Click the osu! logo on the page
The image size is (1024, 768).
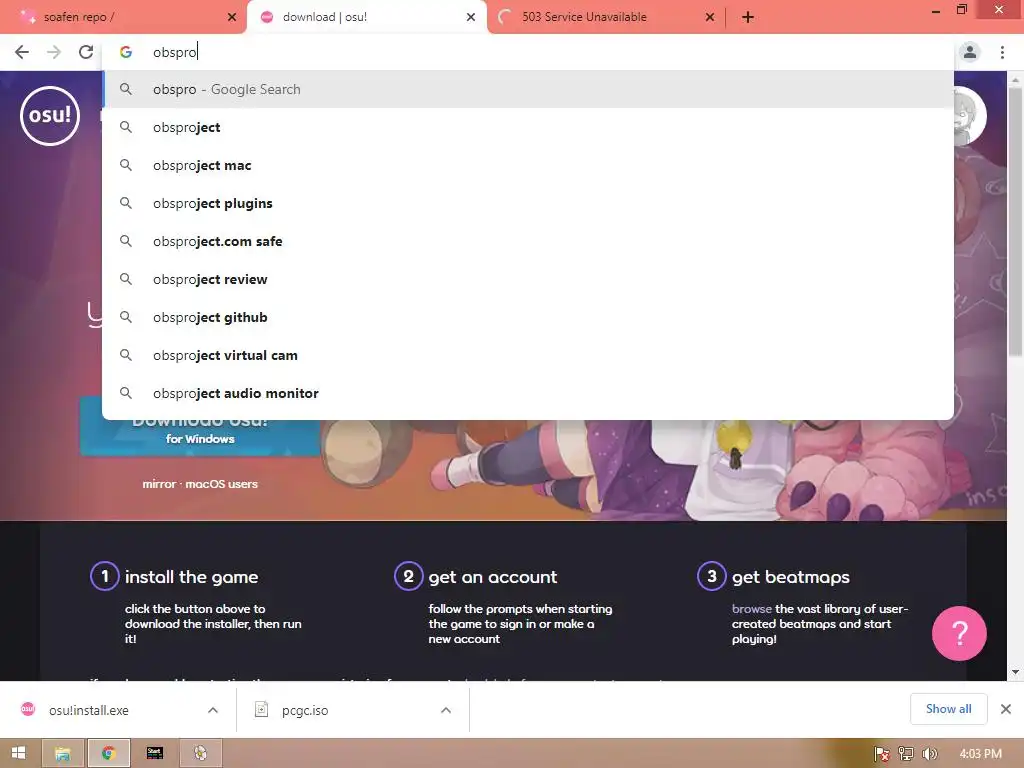(x=50, y=116)
